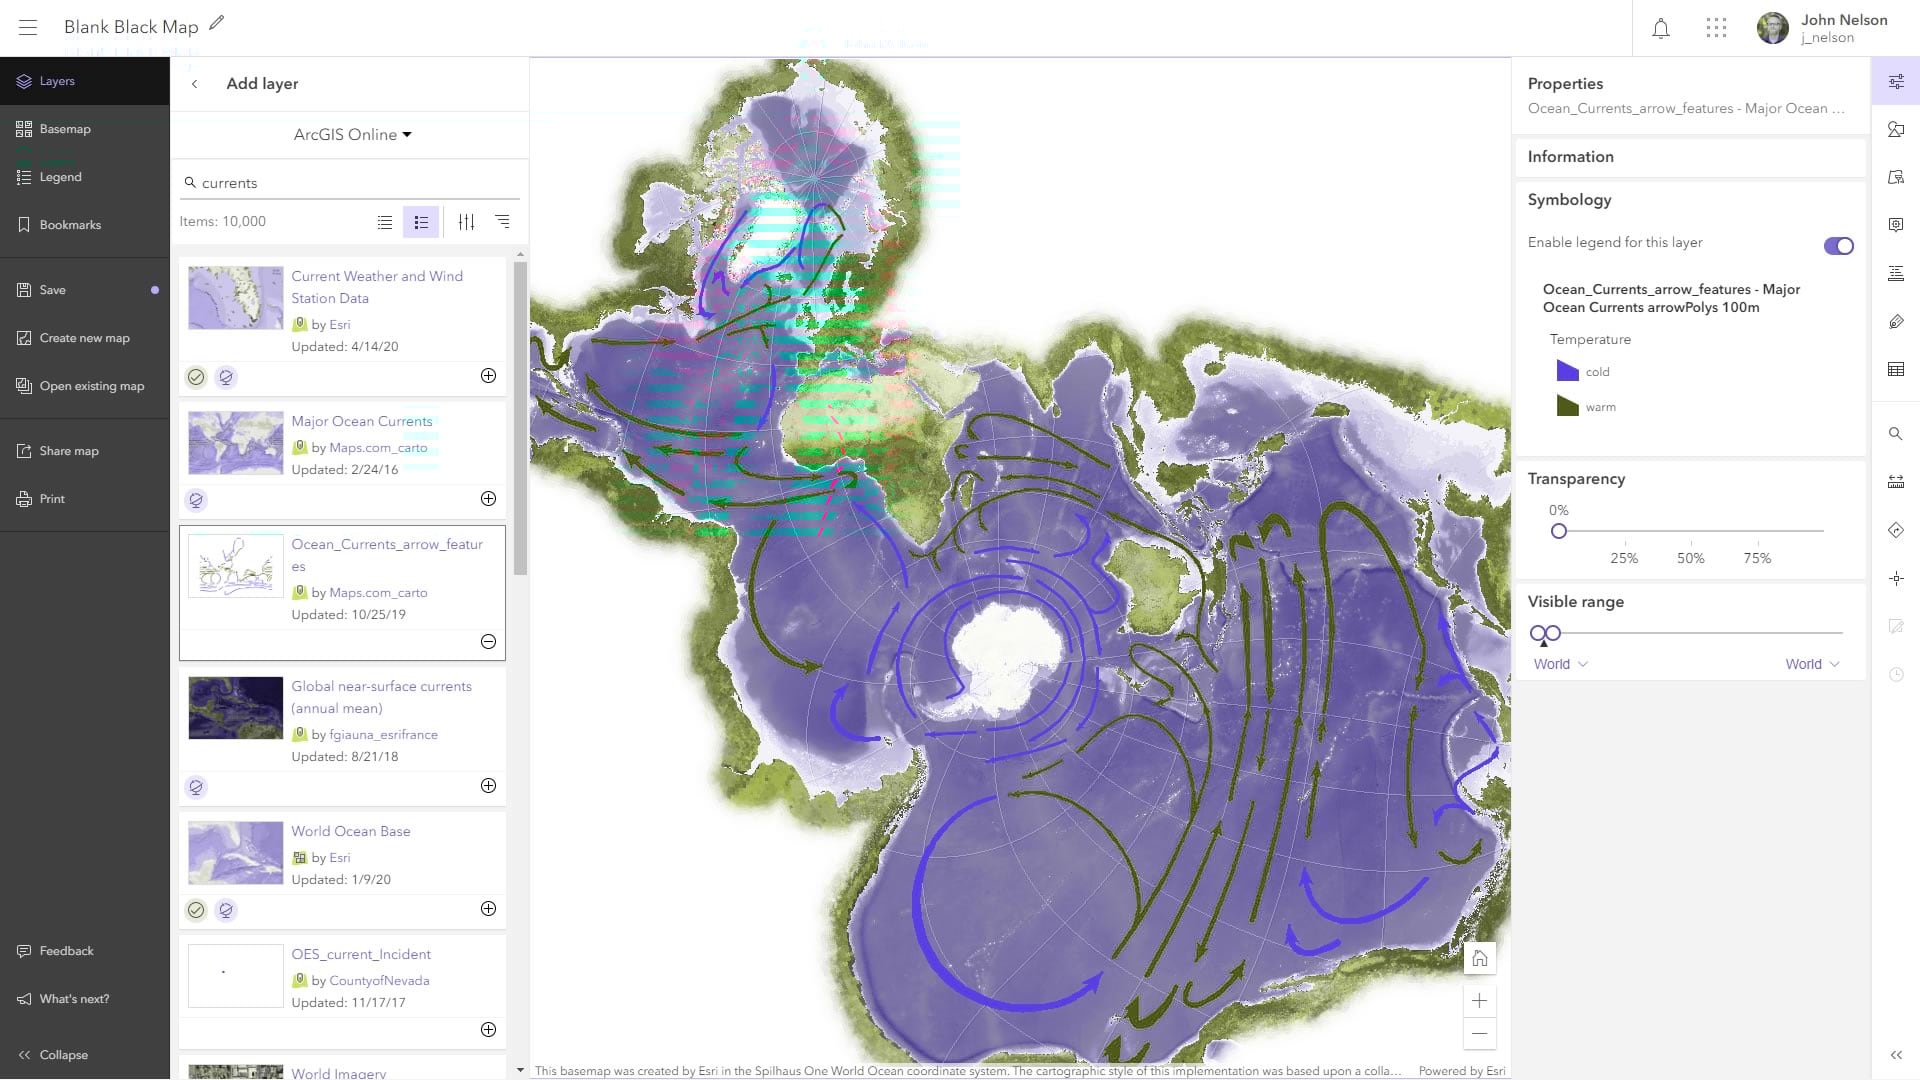Zoom in on the map
The image size is (1920, 1080).
(x=1480, y=1001)
